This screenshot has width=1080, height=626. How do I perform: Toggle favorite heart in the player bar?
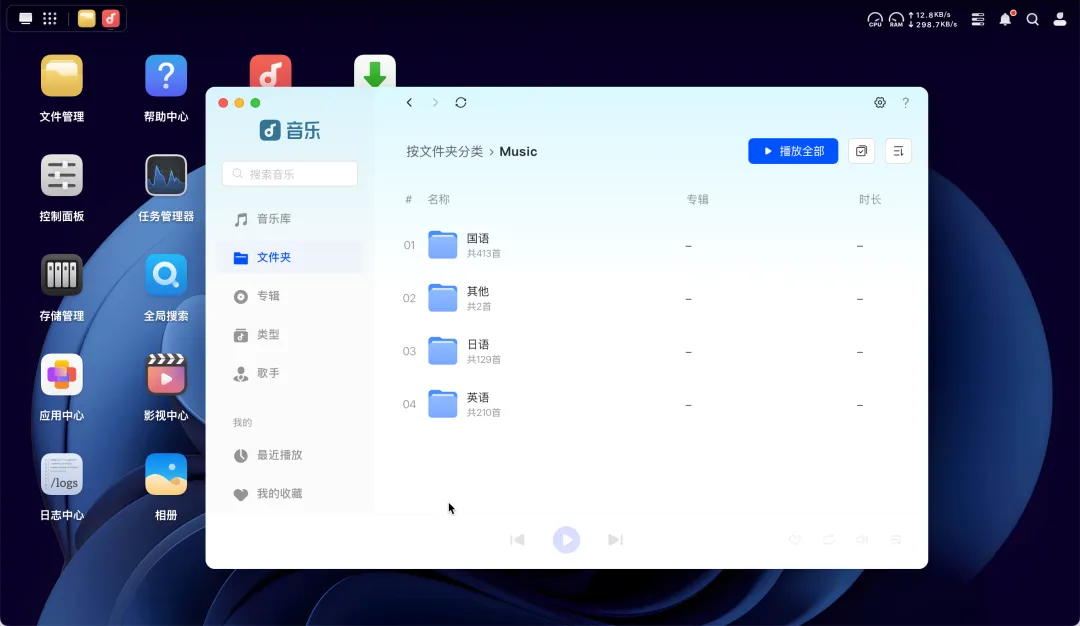[x=795, y=540]
